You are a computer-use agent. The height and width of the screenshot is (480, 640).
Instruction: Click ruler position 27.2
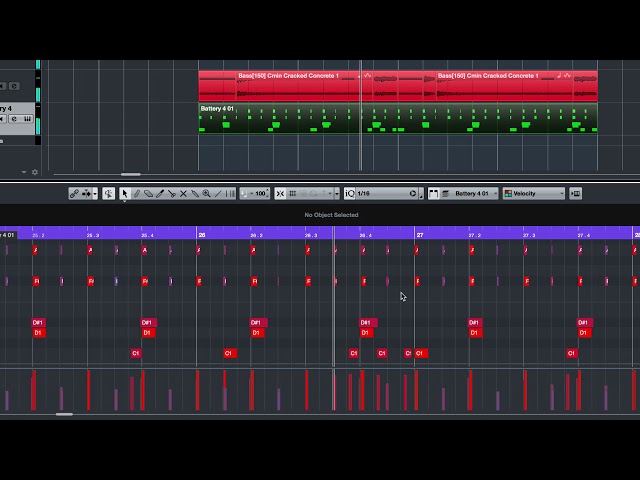[475, 236]
